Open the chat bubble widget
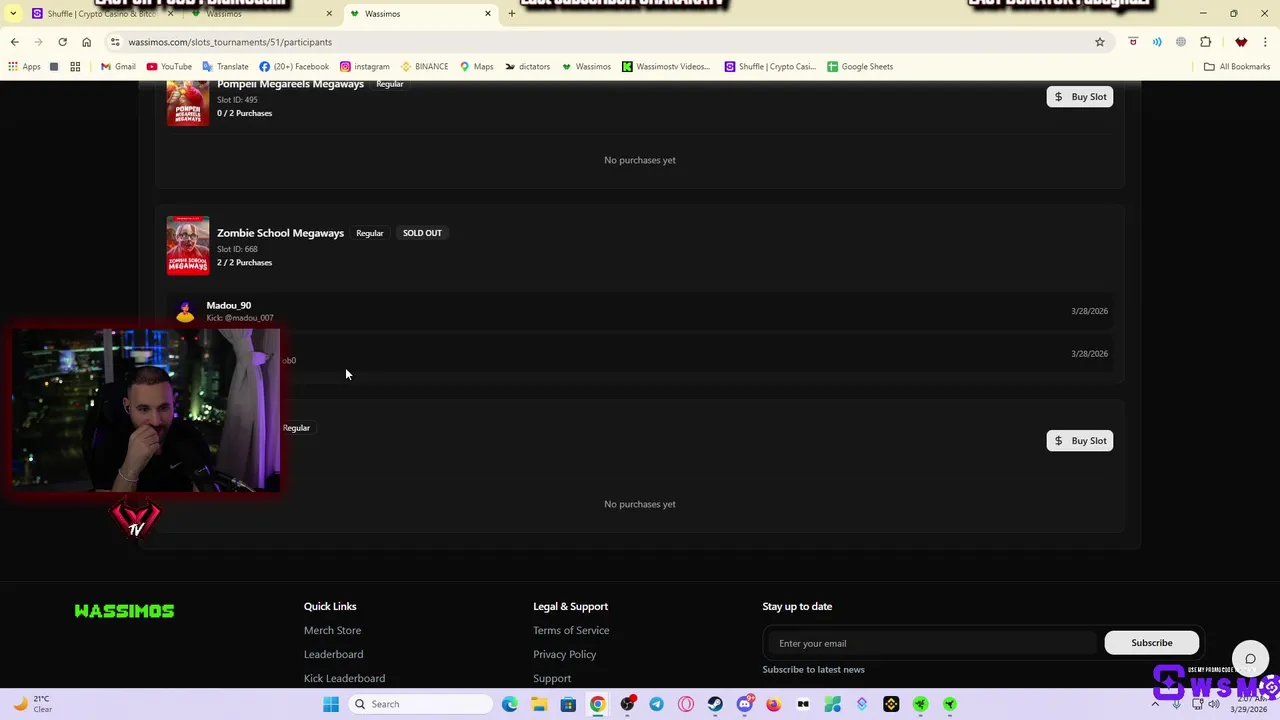This screenshot has width=1280, height=720. click(1250, 658)
